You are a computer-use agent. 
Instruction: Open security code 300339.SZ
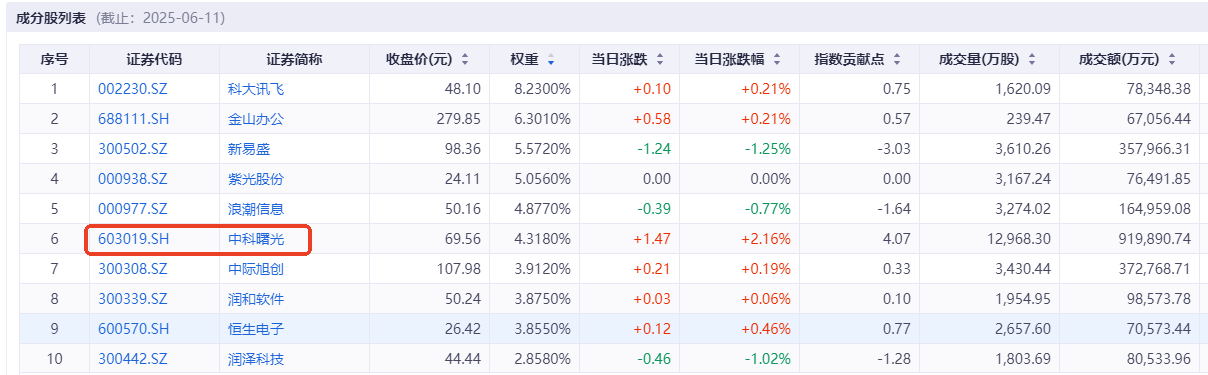(x=132, y=299)
